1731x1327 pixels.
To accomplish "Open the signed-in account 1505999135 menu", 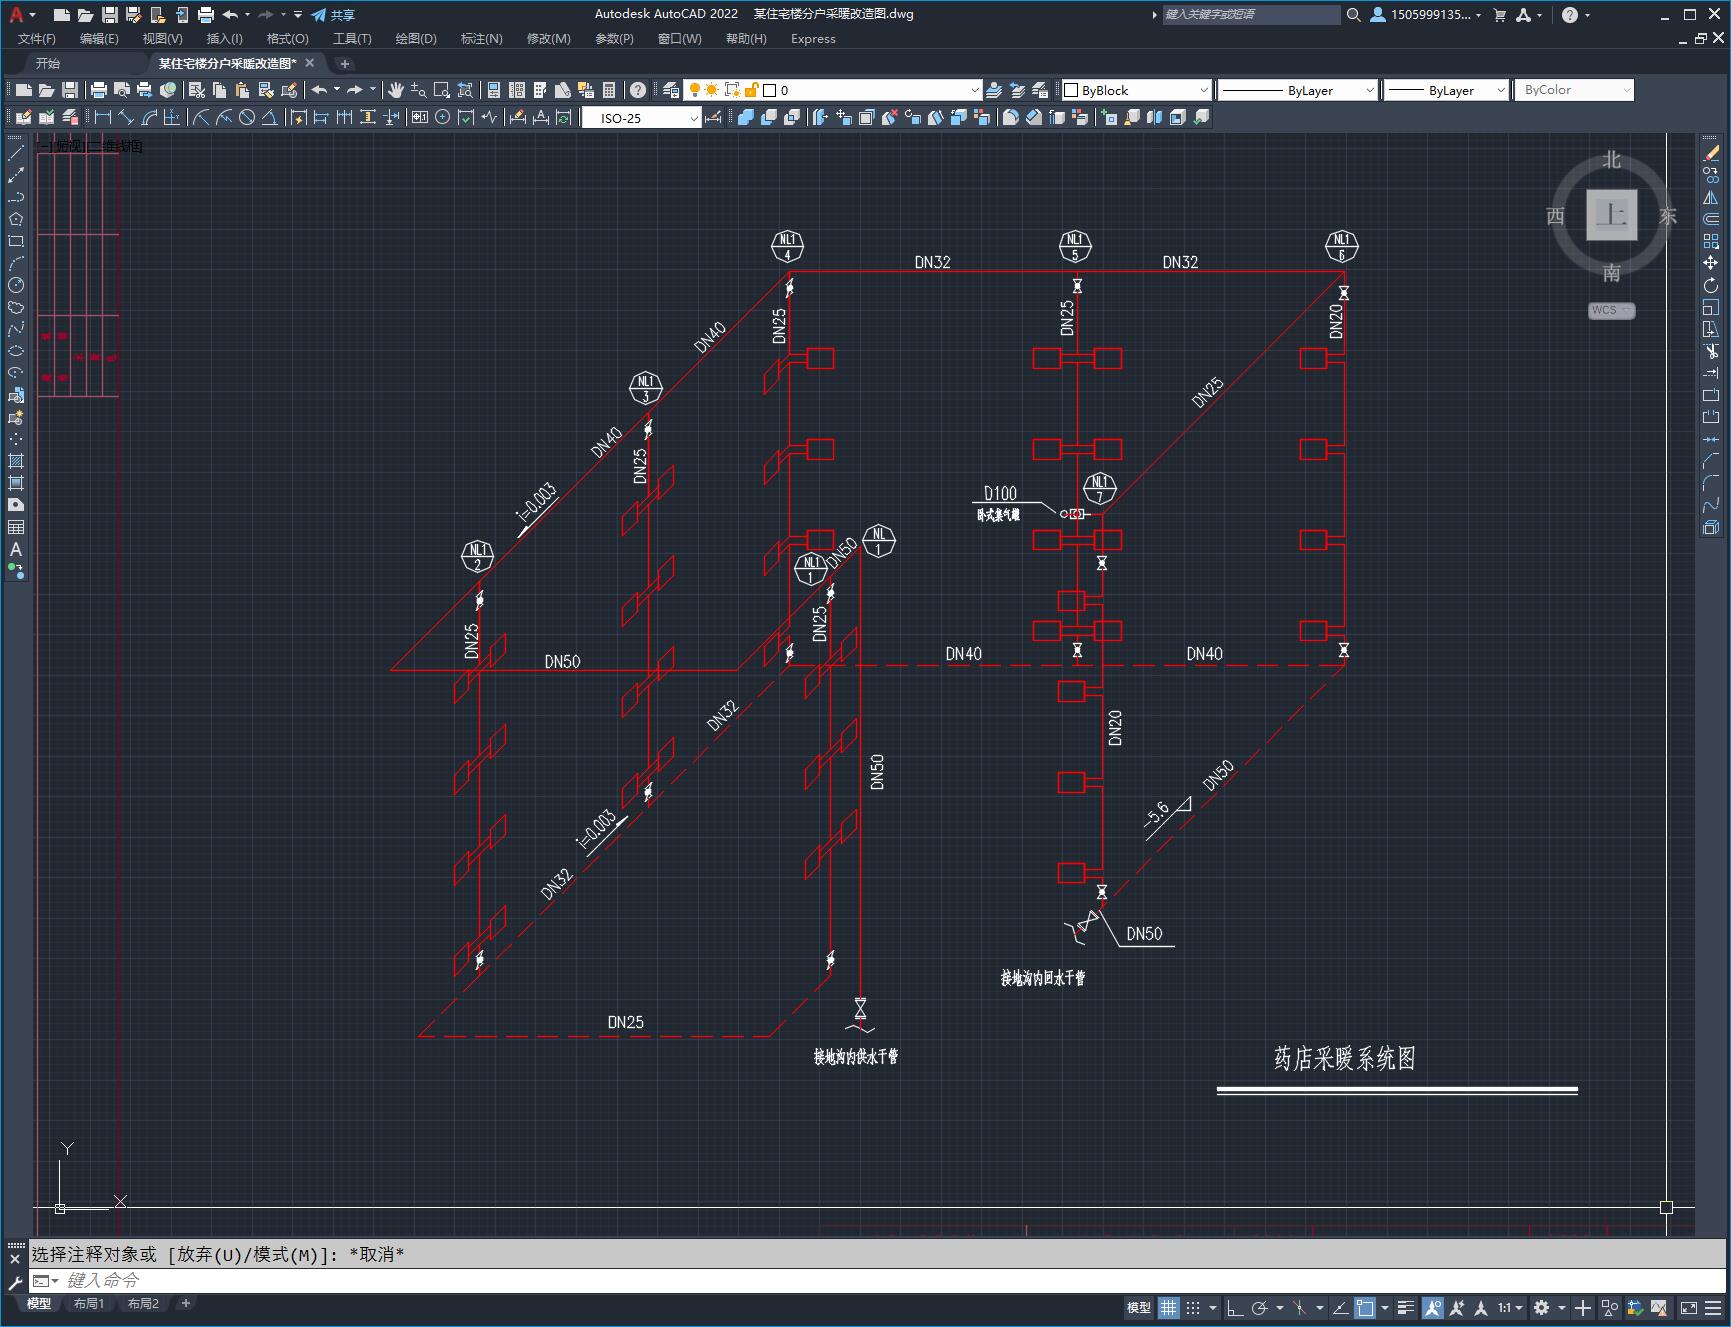I will click(1426, 15).
